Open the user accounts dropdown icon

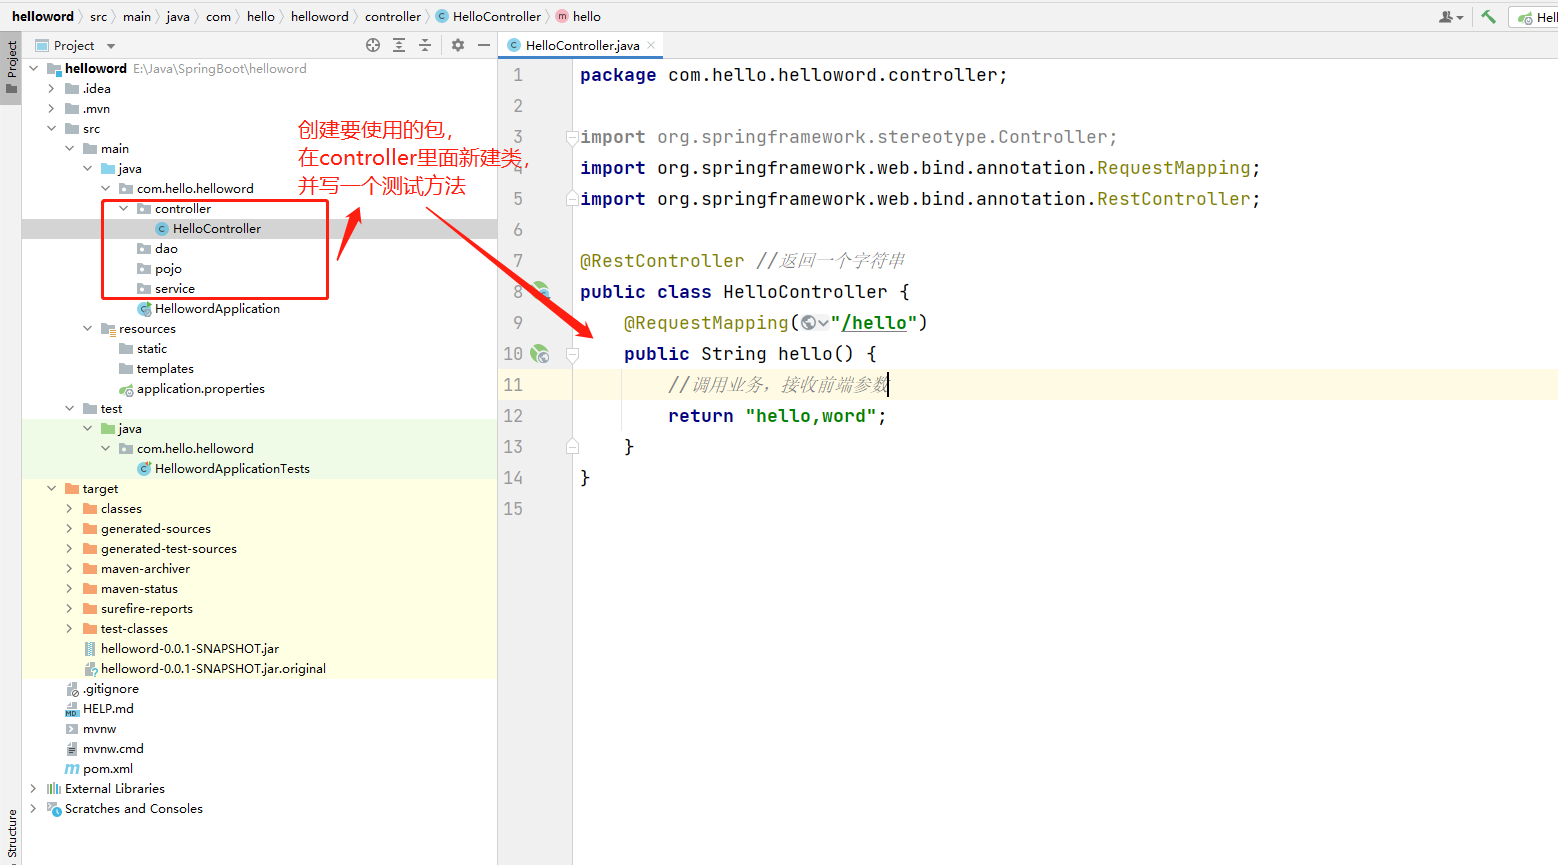(x=1451, y=17)
